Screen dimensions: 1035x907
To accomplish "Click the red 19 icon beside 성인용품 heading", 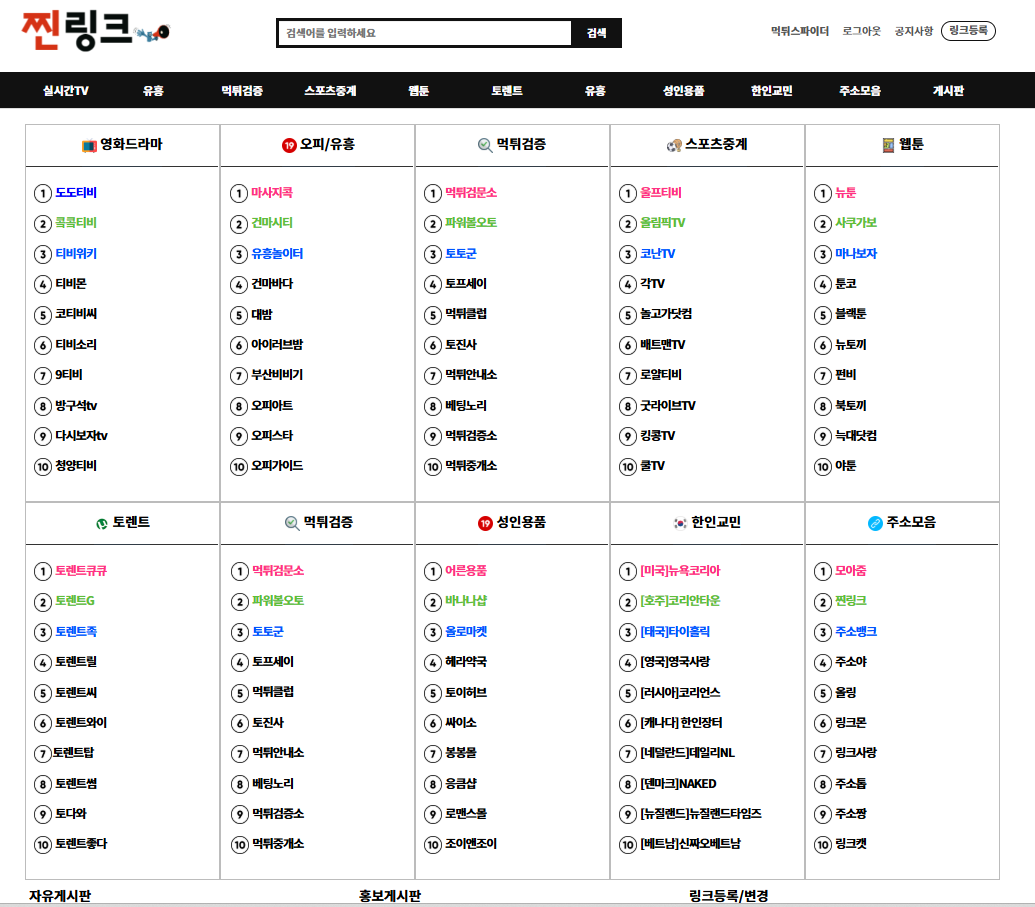I will [x=486, y=523].
